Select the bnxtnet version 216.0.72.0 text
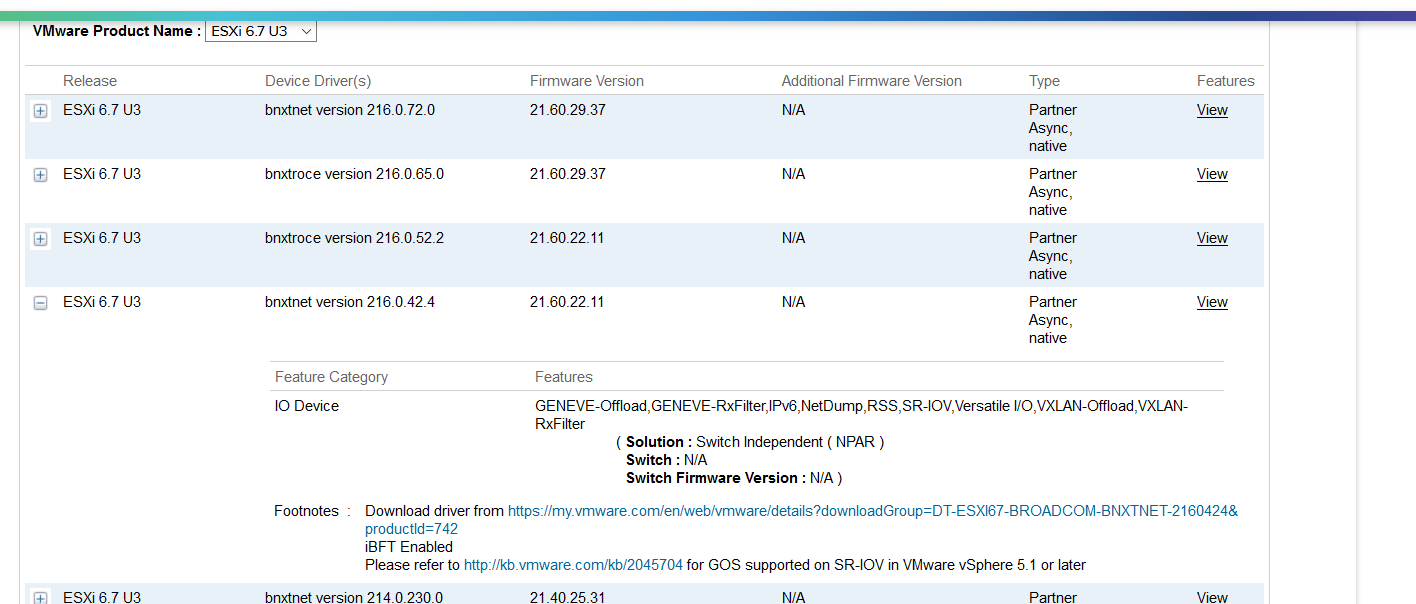 [x=350, y=110]
